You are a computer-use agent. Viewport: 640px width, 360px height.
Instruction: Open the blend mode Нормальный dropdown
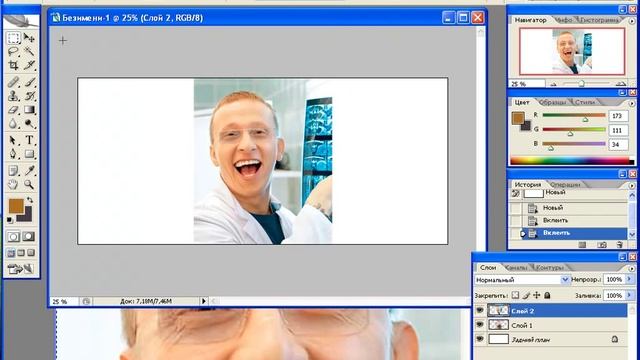(x=565, y=280)
